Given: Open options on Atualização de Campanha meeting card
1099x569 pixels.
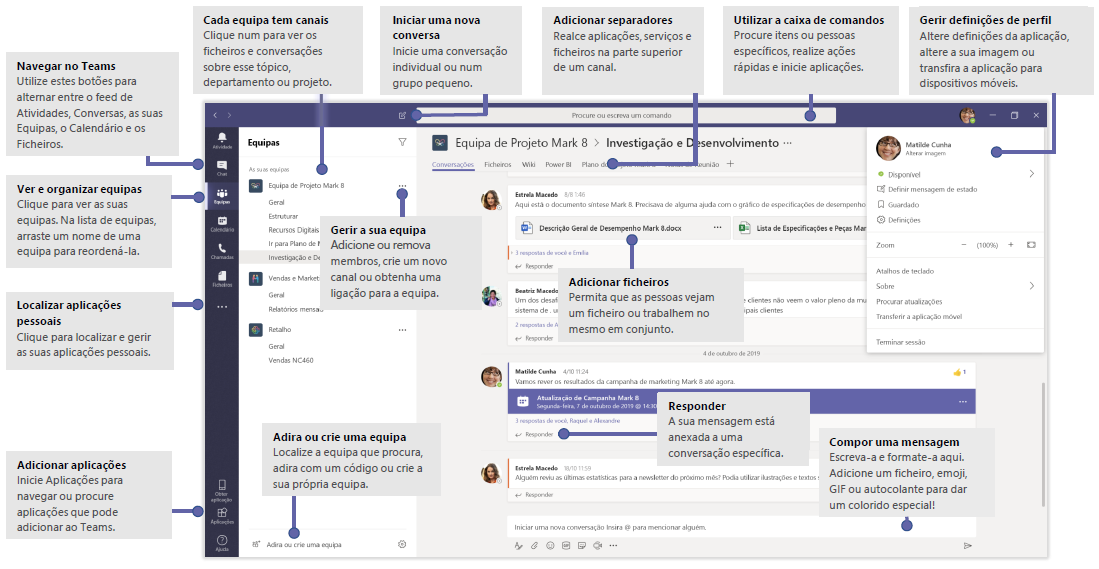Looking at the screenshot, I should [x=963, y=402].
